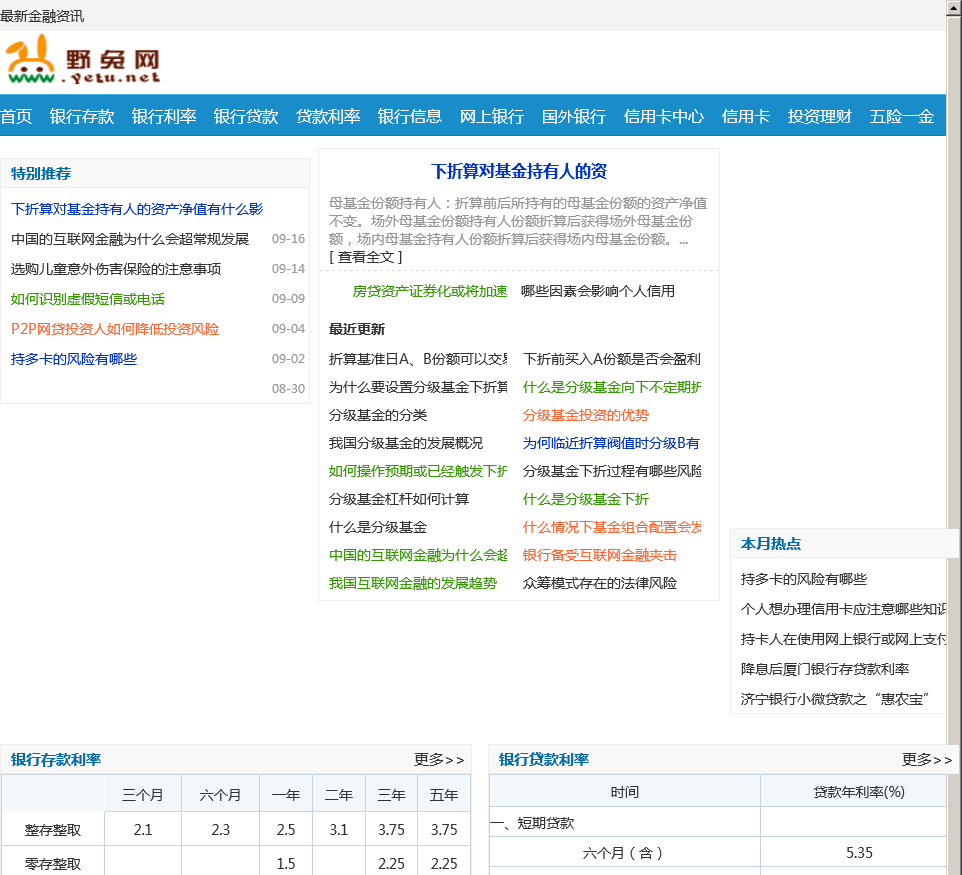This screenshot has width=962, height=875.
Task: Open the 贷款利率 nav item
Action: (328, 116)
